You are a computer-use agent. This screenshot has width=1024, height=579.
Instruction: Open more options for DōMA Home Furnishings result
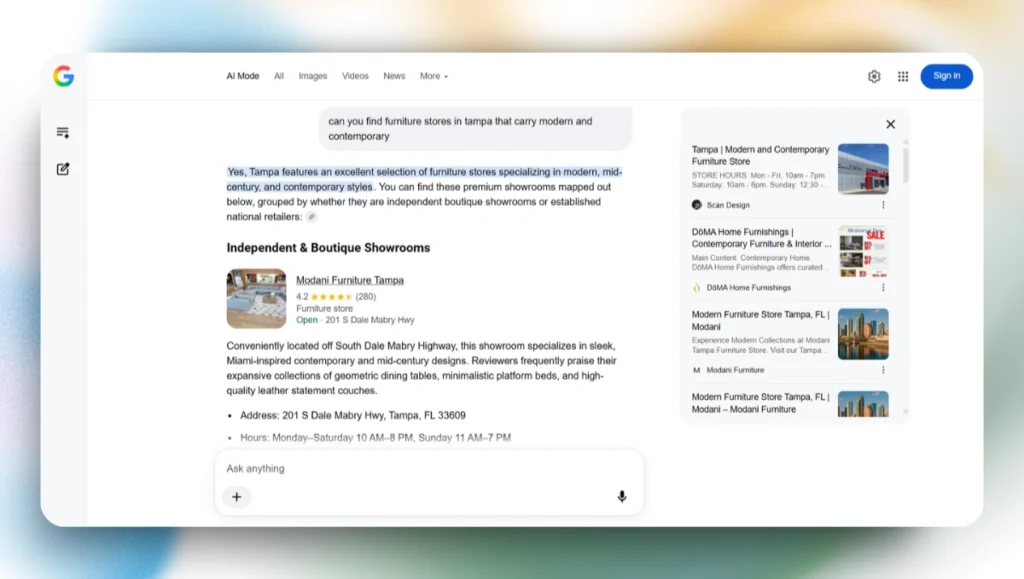883,287
